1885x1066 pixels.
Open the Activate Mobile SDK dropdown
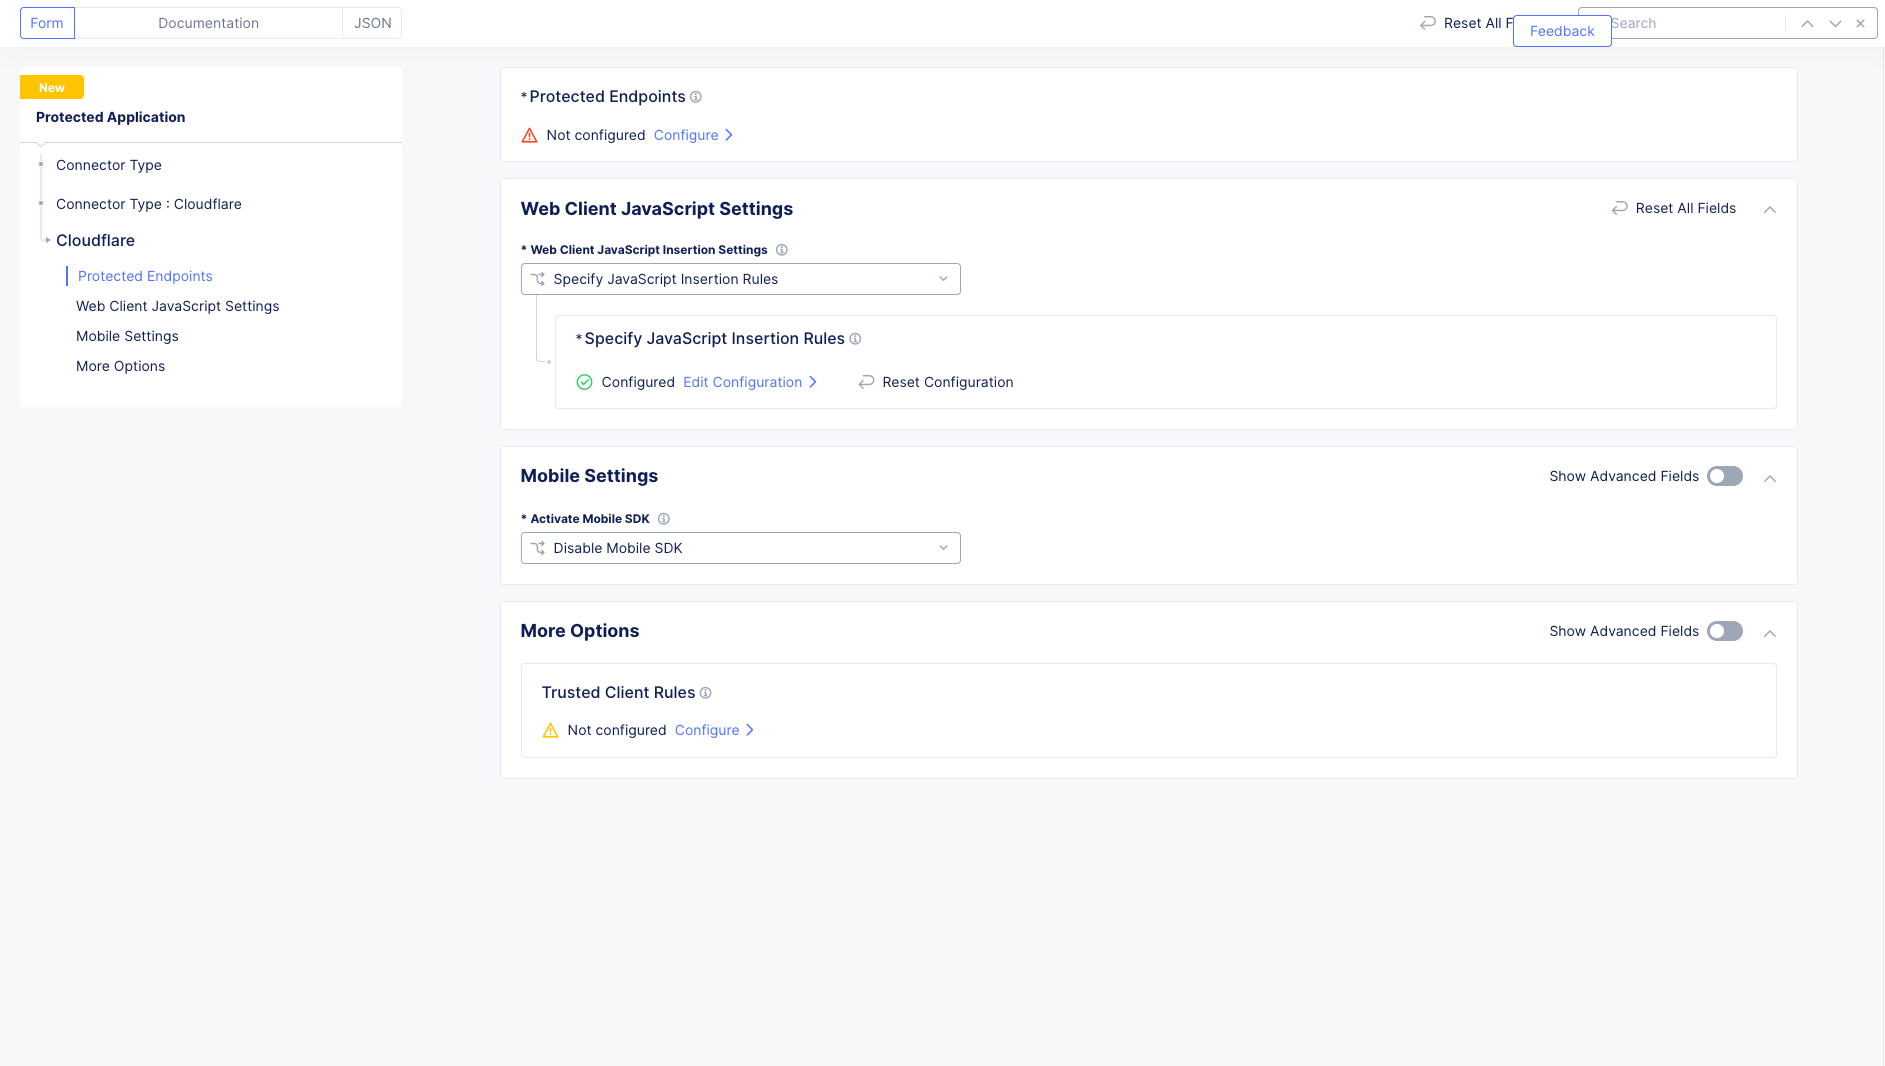tap(740, 548)
